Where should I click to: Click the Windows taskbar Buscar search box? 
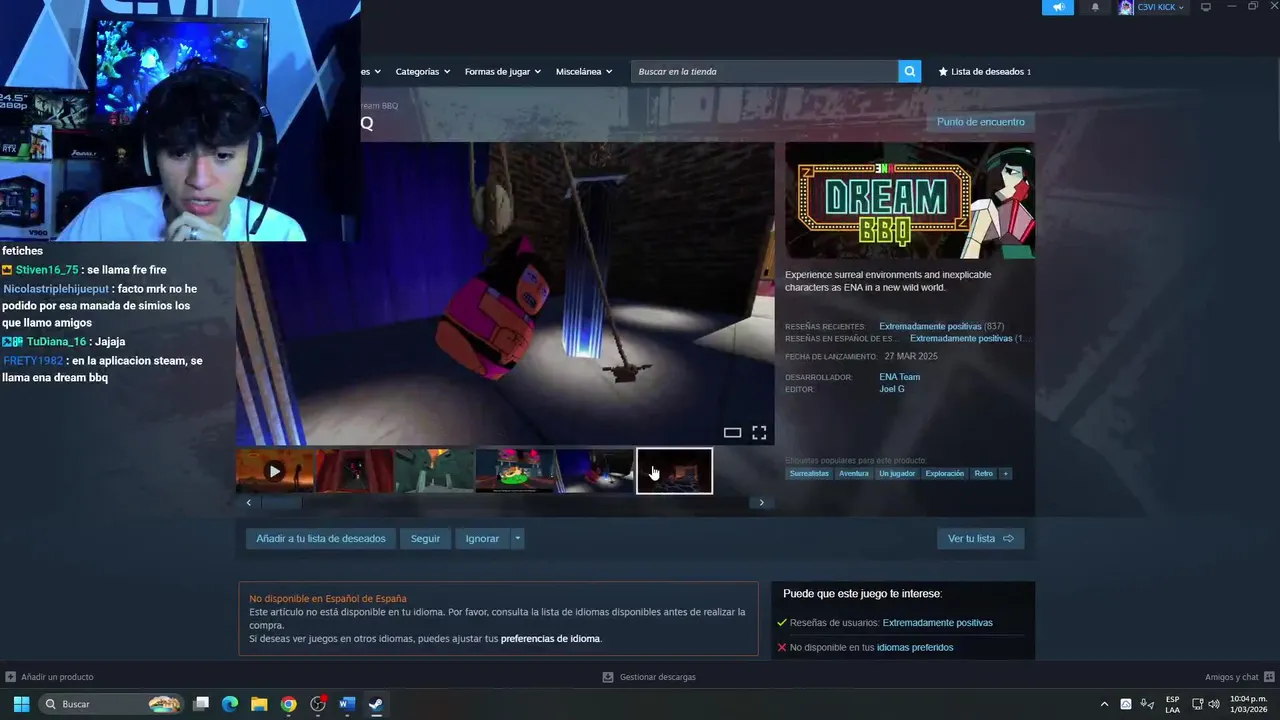pyautogui.click(x=111, y=704)
